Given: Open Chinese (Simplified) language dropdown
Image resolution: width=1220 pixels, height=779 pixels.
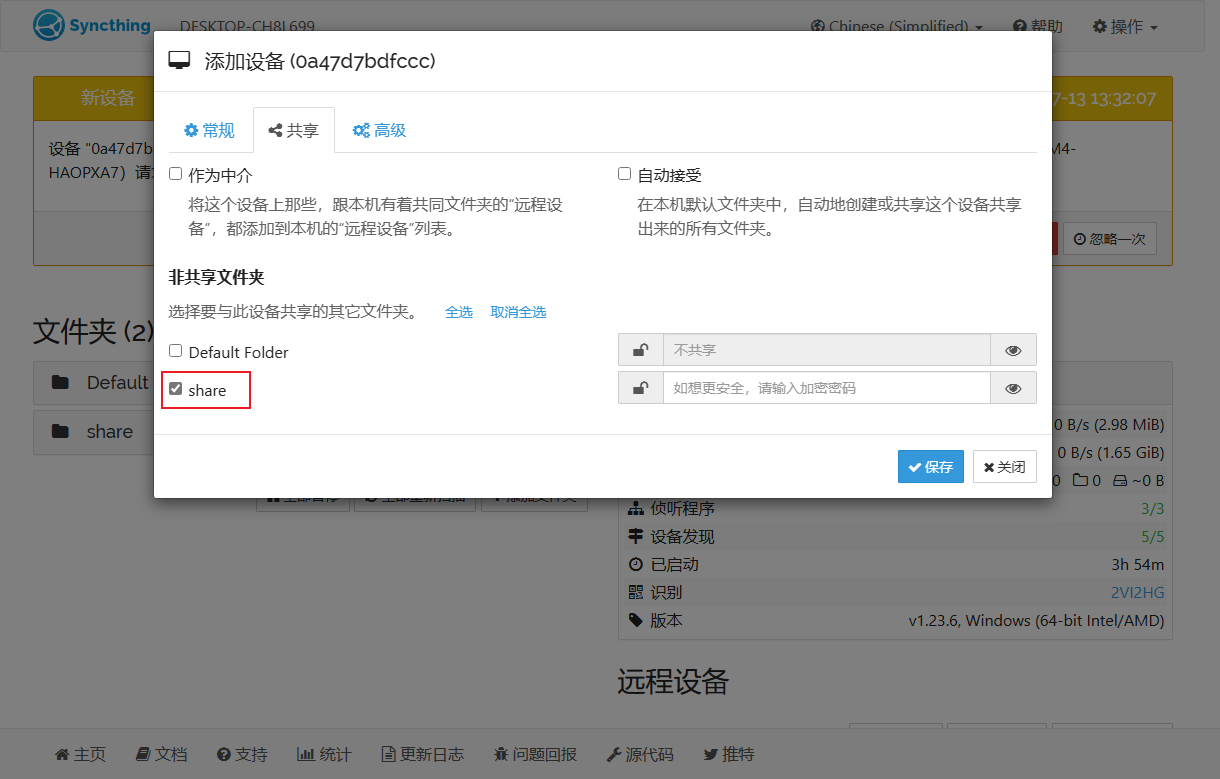Looking at the screenshot, I should (896, 26).
